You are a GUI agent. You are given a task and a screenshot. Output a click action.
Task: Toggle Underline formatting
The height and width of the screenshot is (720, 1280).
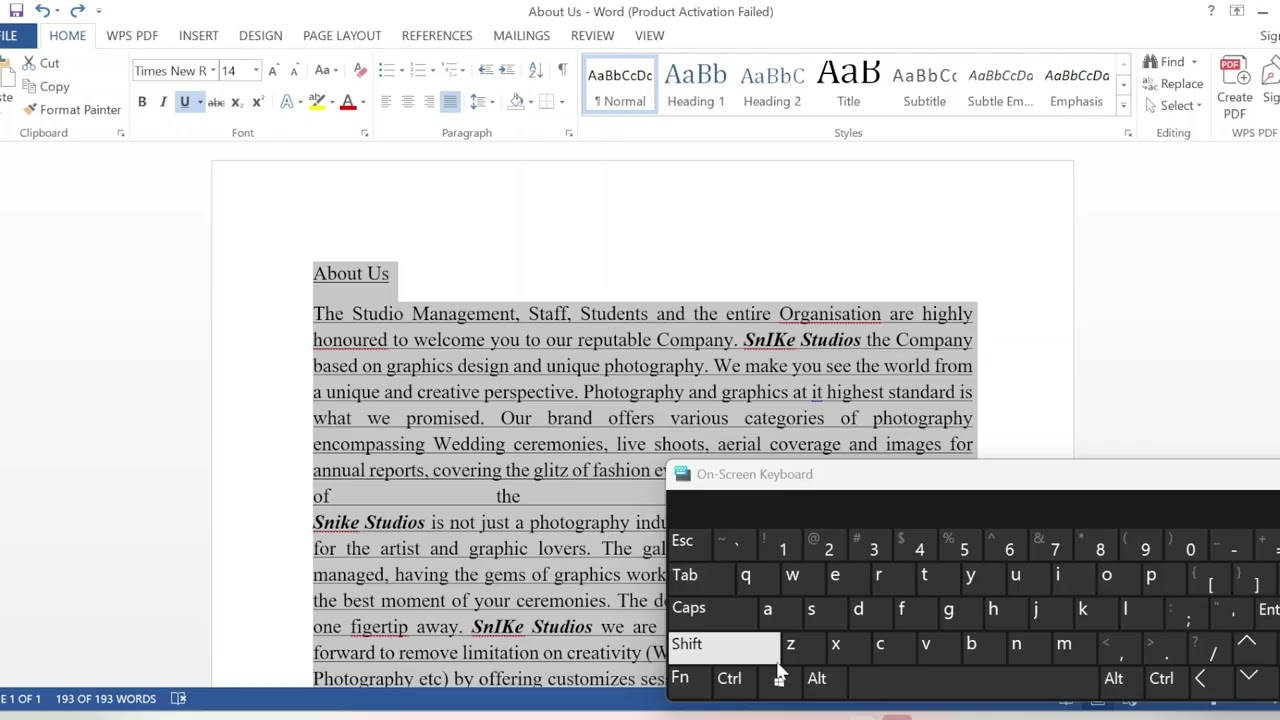click(184, 102)
